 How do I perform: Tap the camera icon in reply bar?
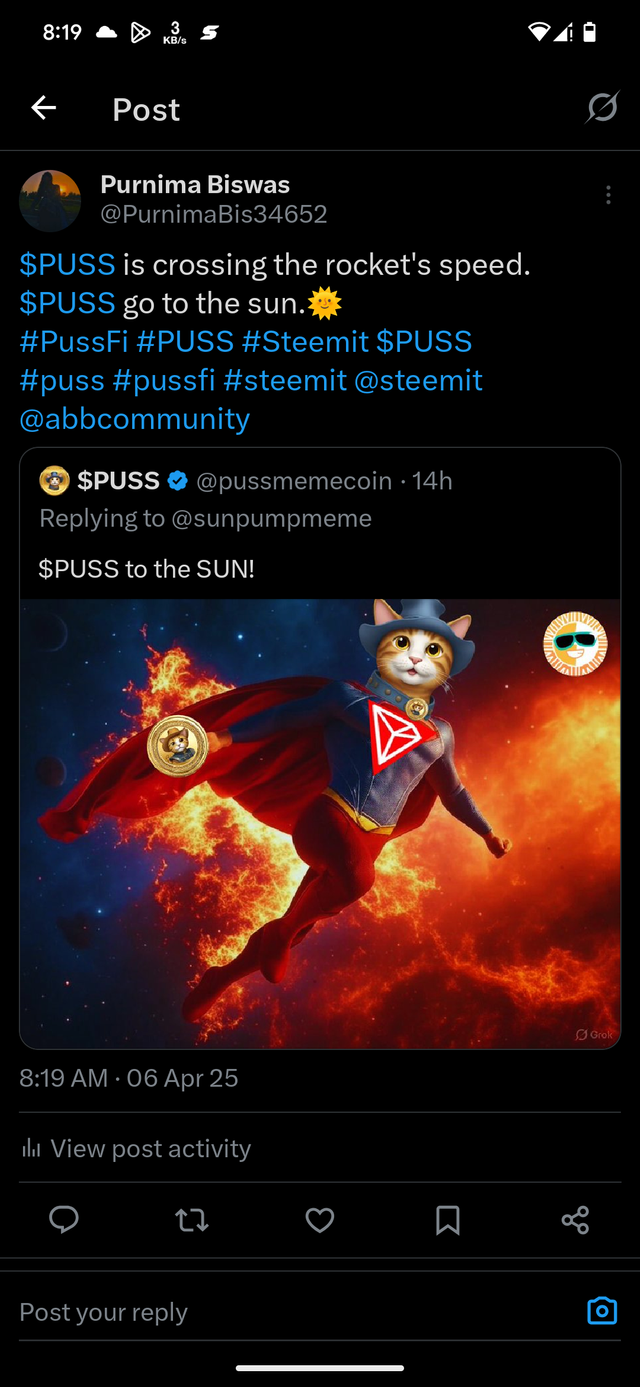[602, 1311]
